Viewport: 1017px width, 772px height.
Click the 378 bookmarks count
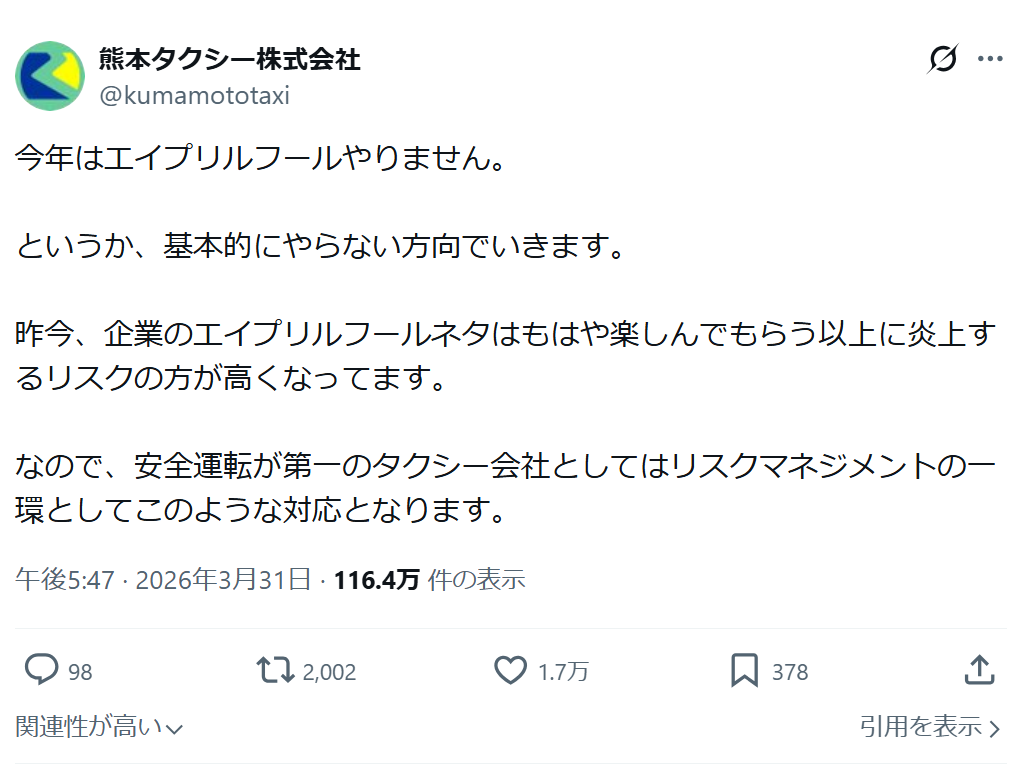click(790, 672)
